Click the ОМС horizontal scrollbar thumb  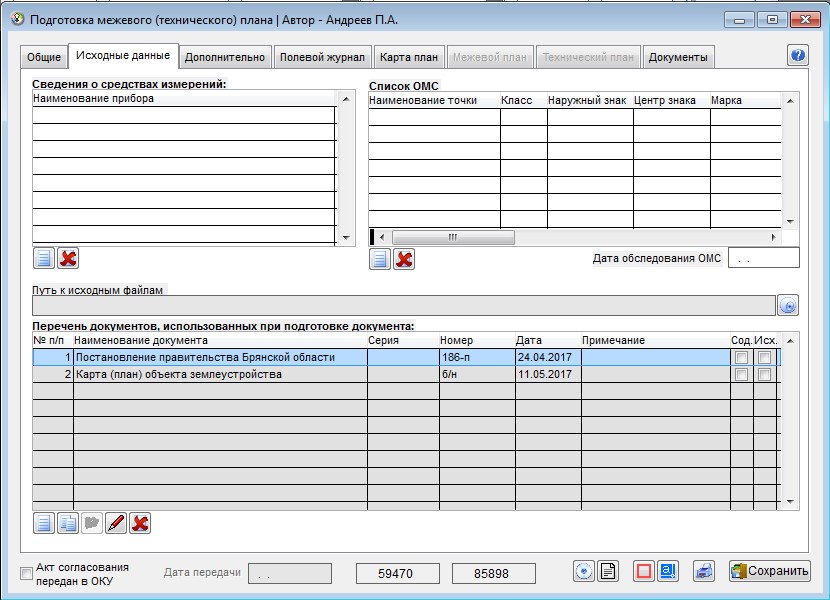[x=453, y=237]
